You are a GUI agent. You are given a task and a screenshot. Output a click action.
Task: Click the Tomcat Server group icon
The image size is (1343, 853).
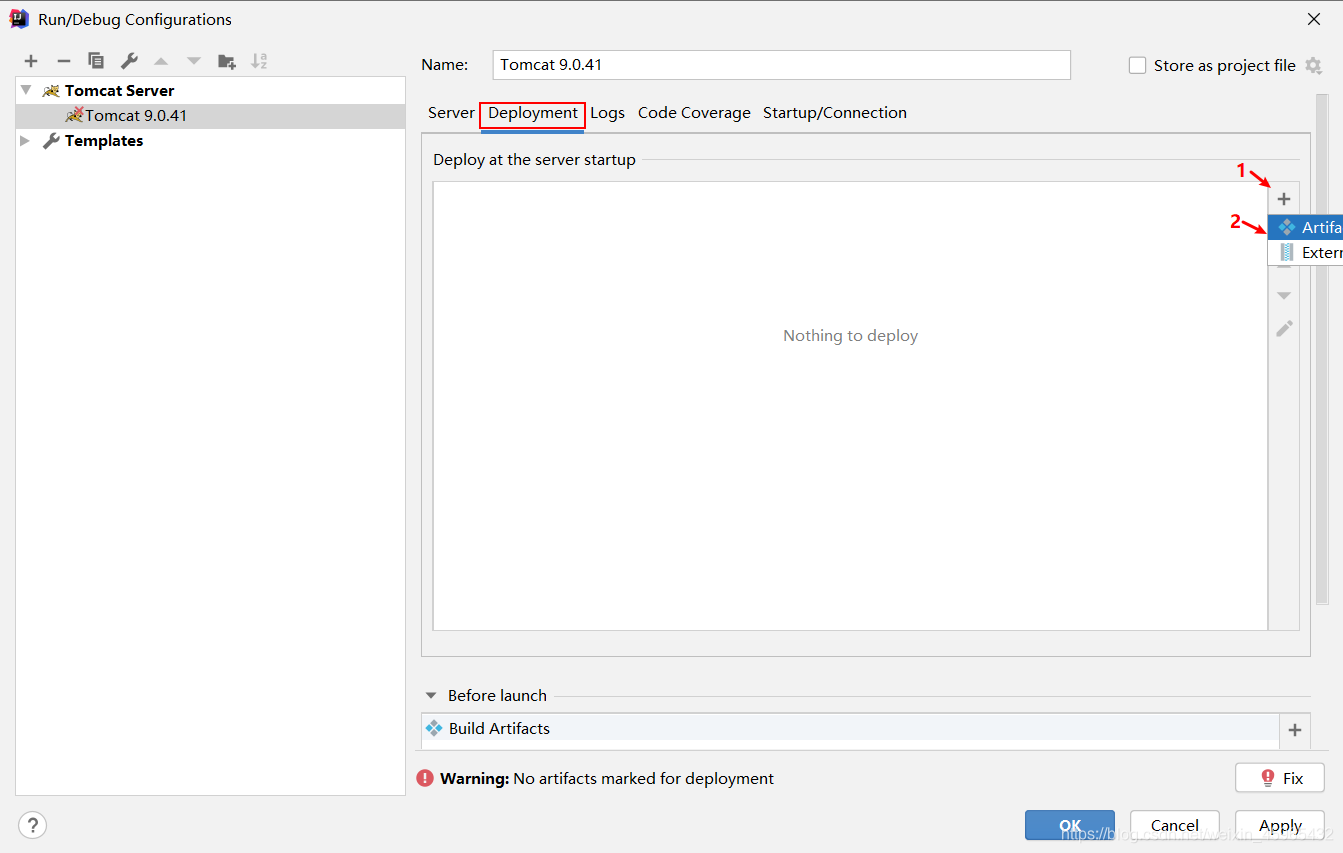pyautogui.click(x=51, y=91)
